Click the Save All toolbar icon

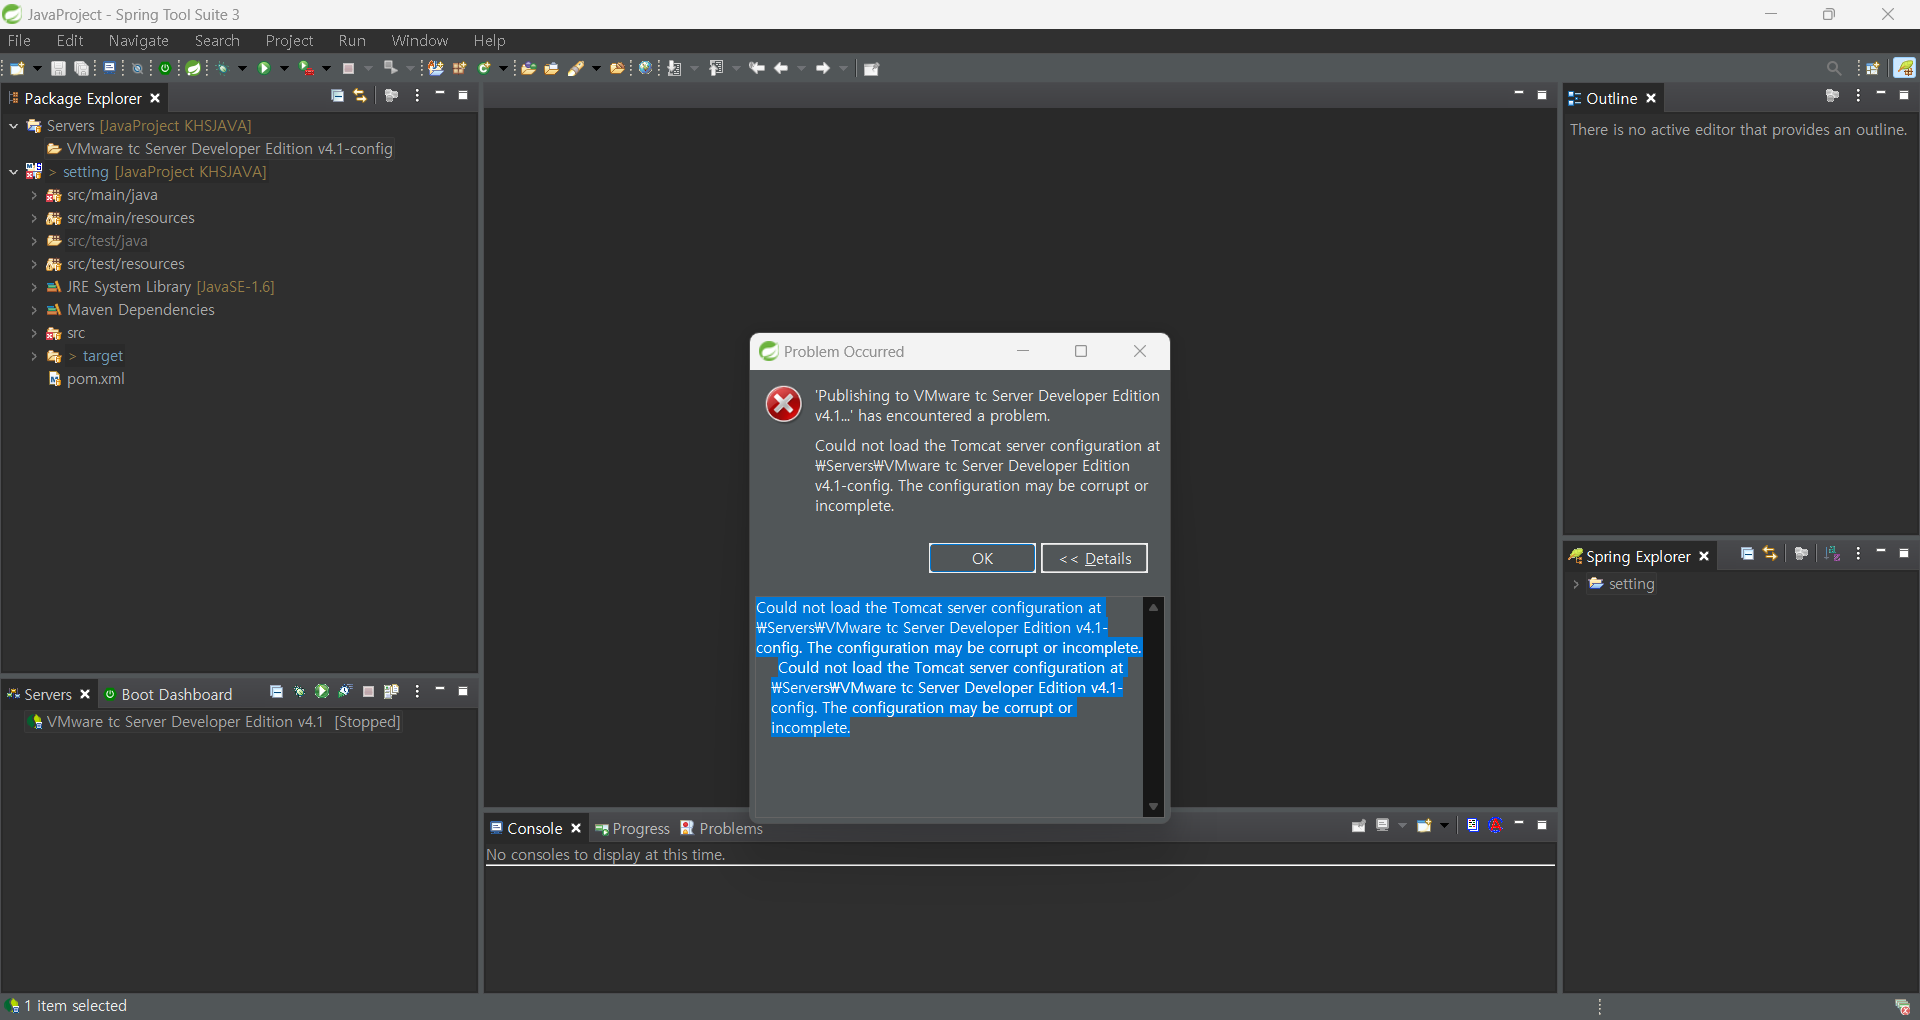click(x=82, y=69)
